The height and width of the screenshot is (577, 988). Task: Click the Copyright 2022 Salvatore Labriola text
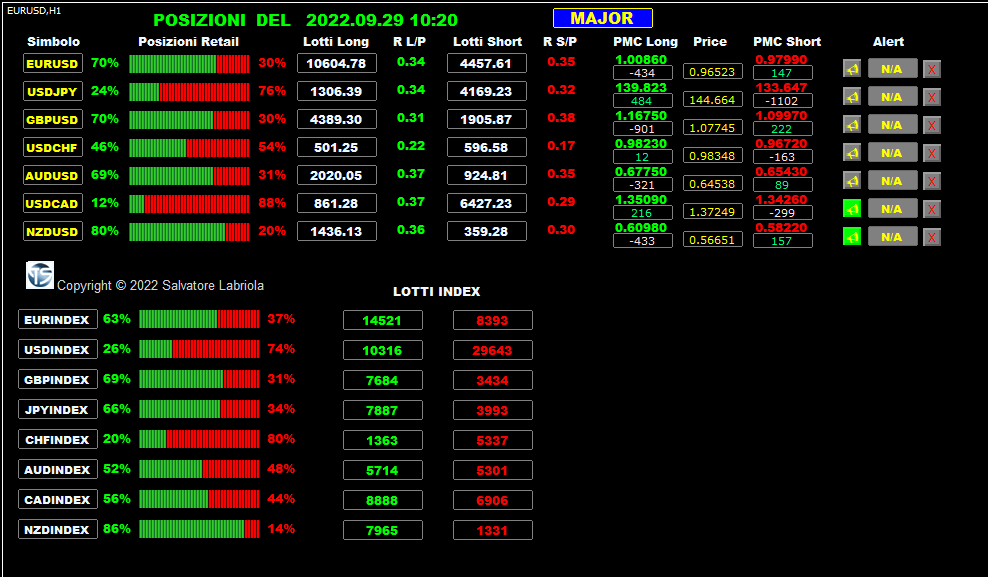pos(161,285)
